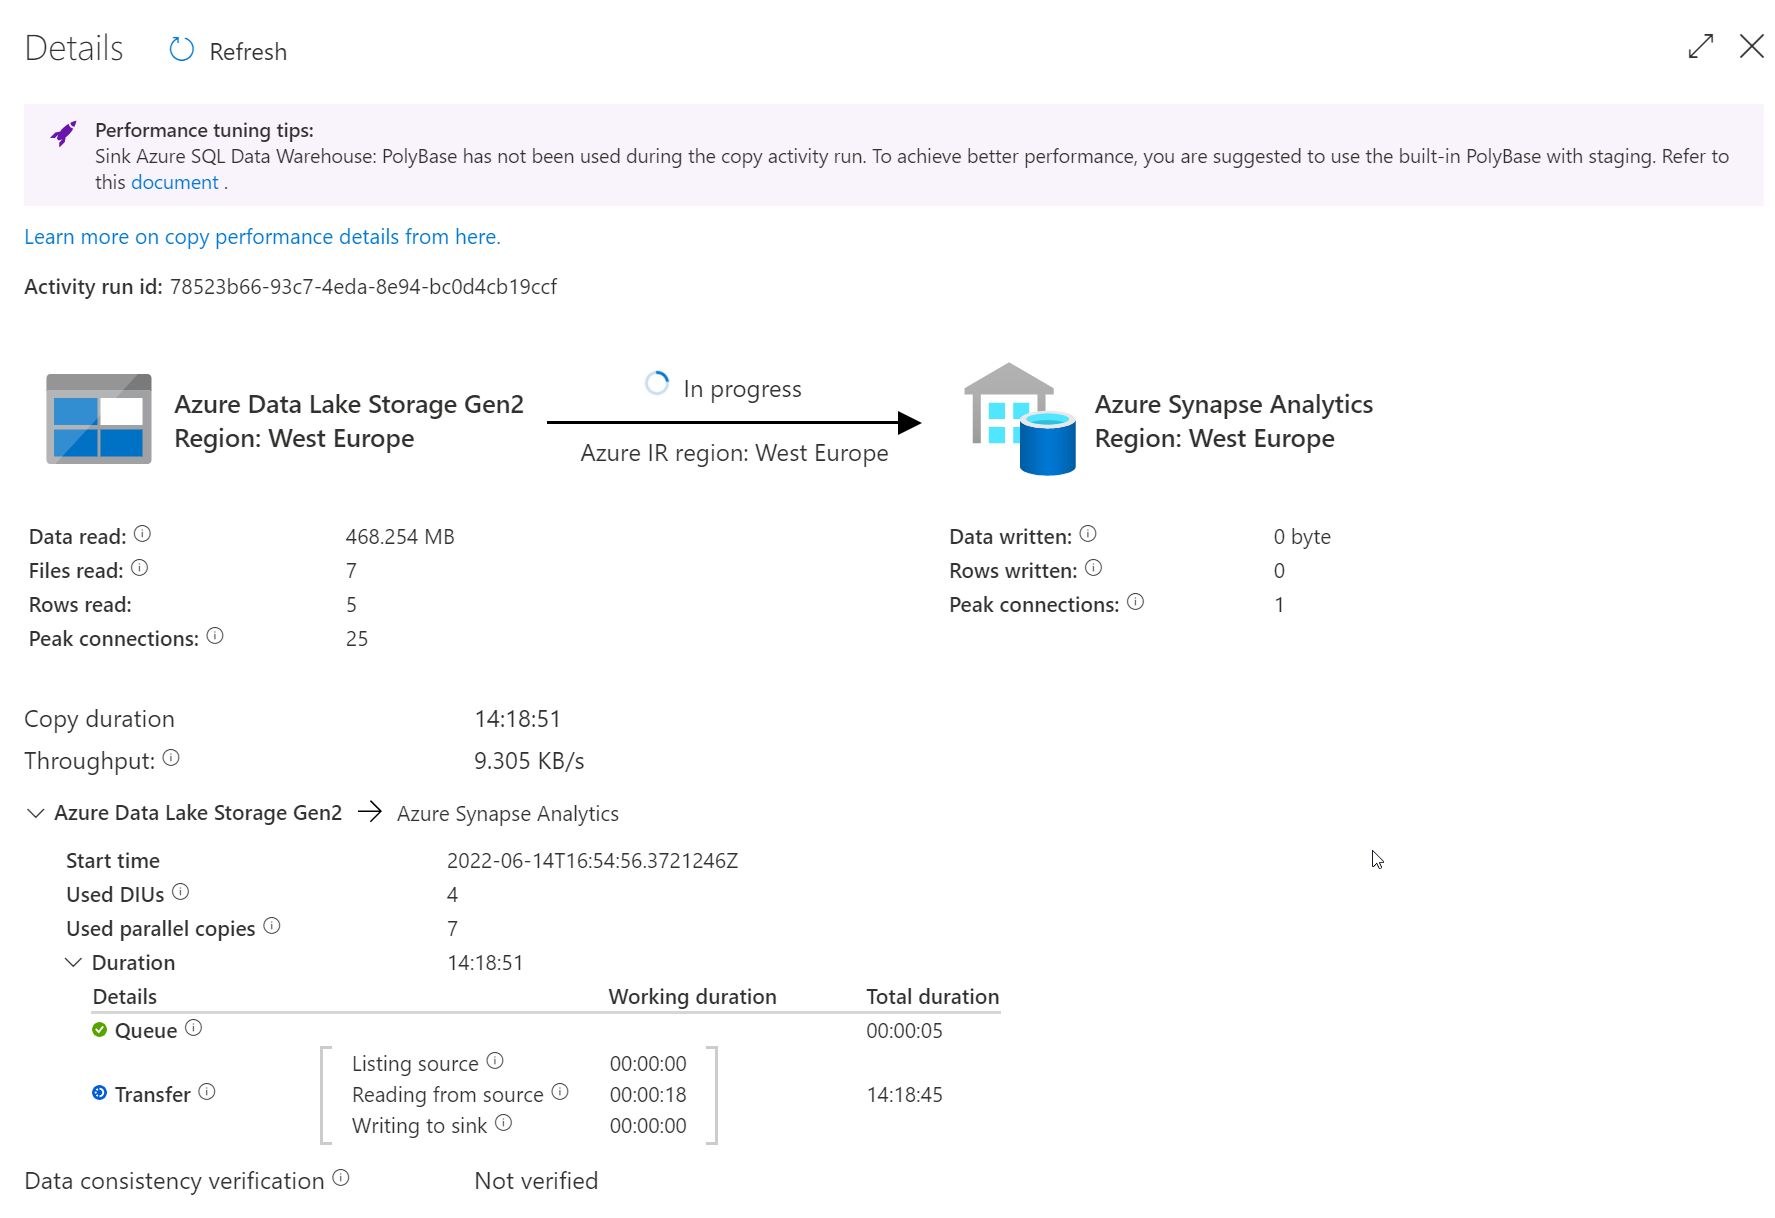Show info for Queue stage

point(193,1028)
